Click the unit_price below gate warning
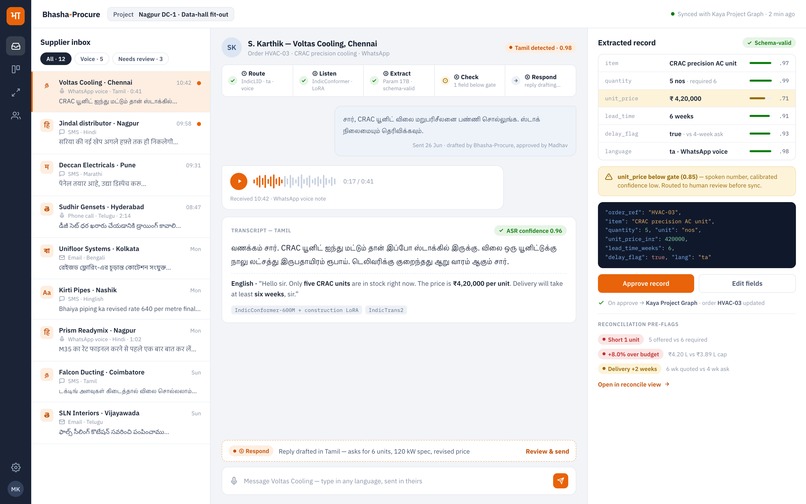The height and width of the screenshot is (504, 806). pyautogui.click(x=697, y=181)
